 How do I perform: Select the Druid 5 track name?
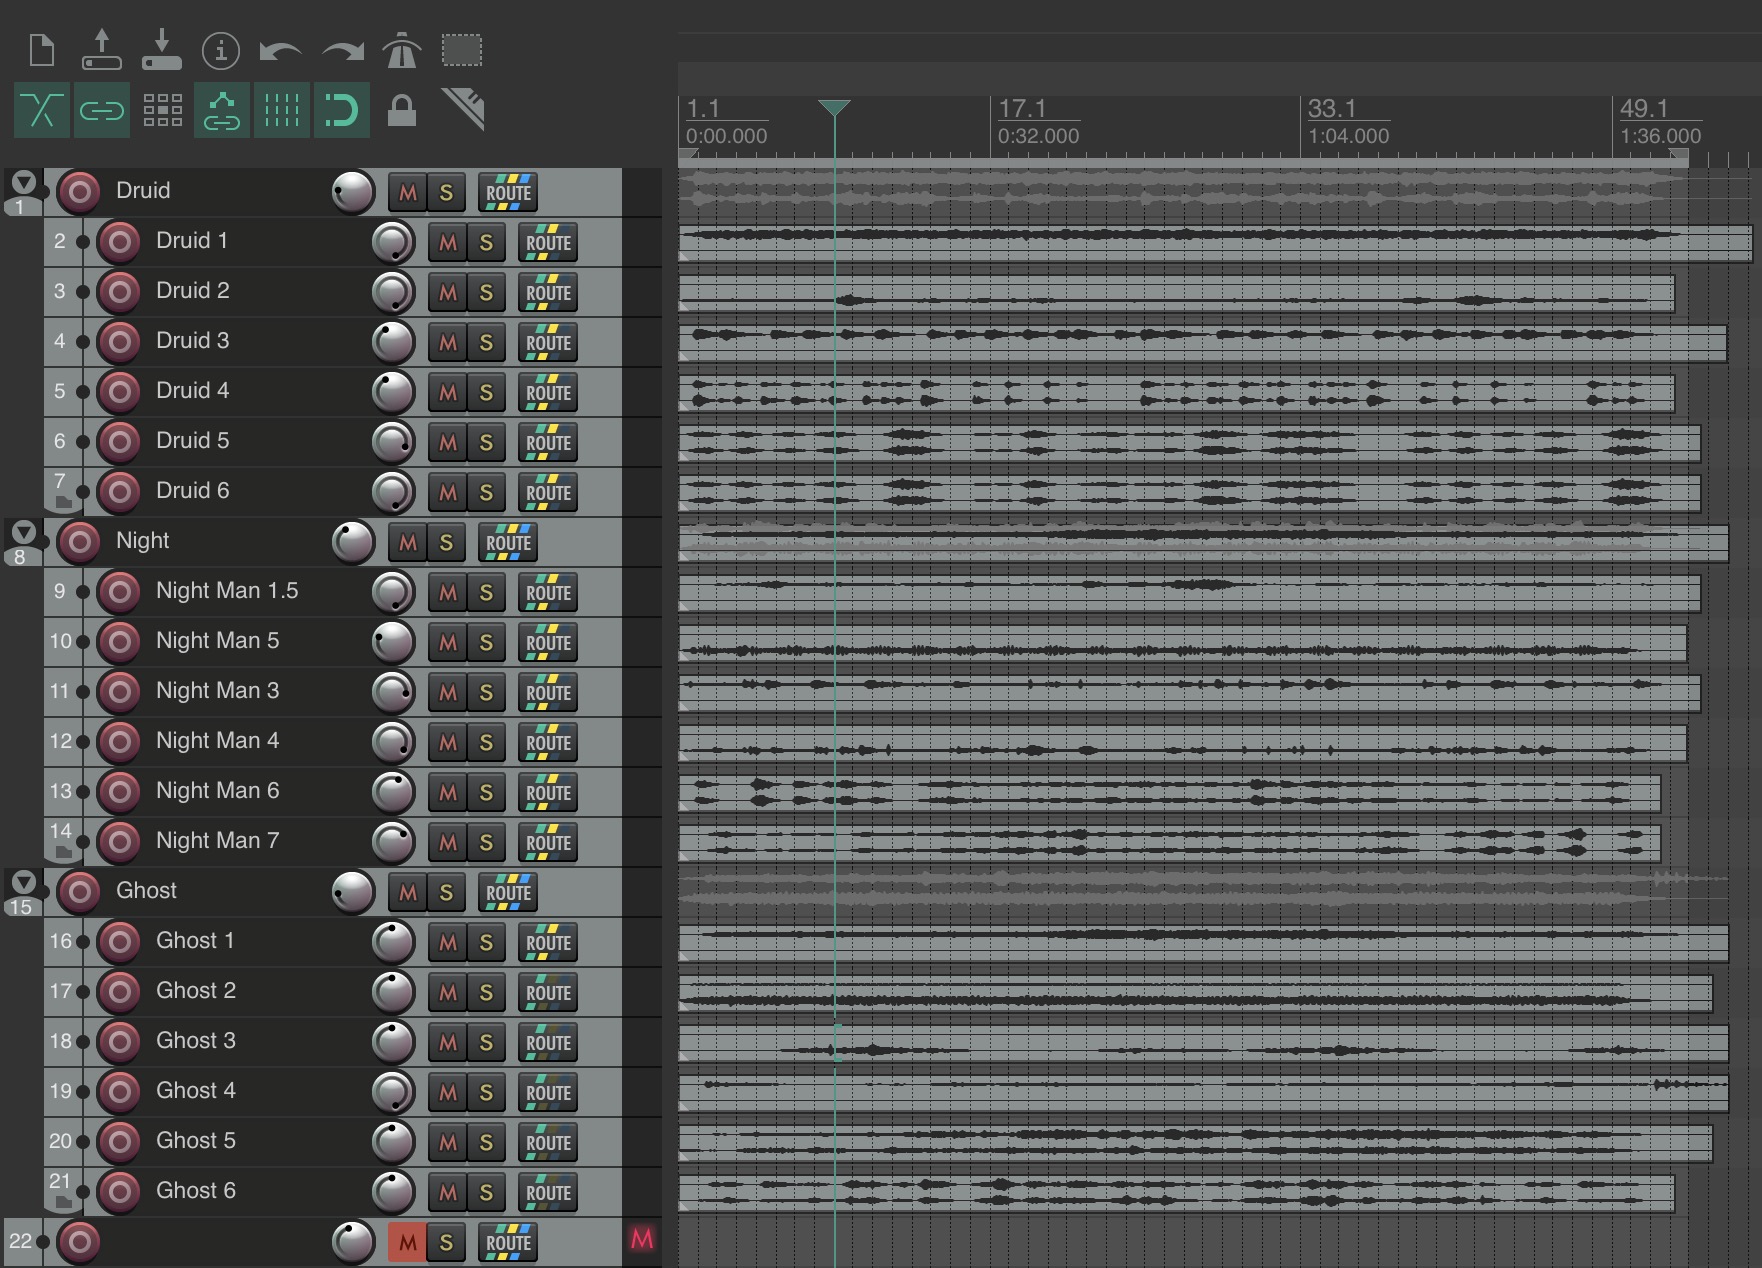(192, 440)
